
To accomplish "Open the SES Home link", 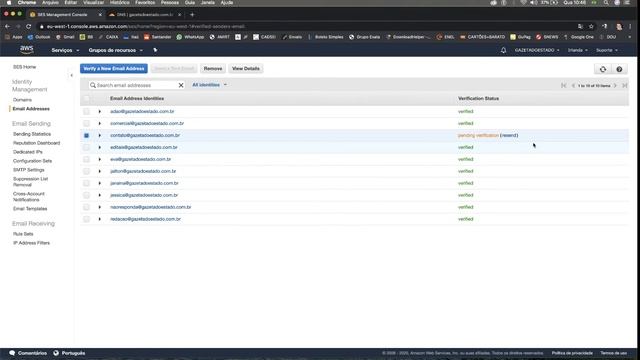I will [24, 67].
